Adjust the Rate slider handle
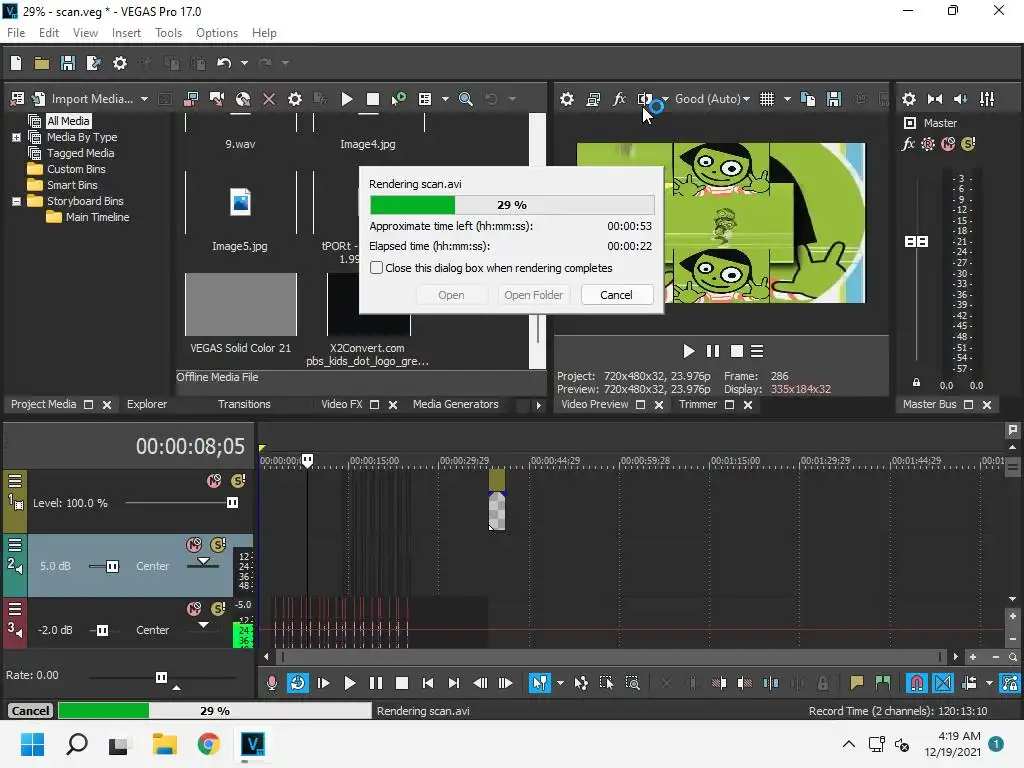This screenshot has height=768, width=1024. click(161, 677)
